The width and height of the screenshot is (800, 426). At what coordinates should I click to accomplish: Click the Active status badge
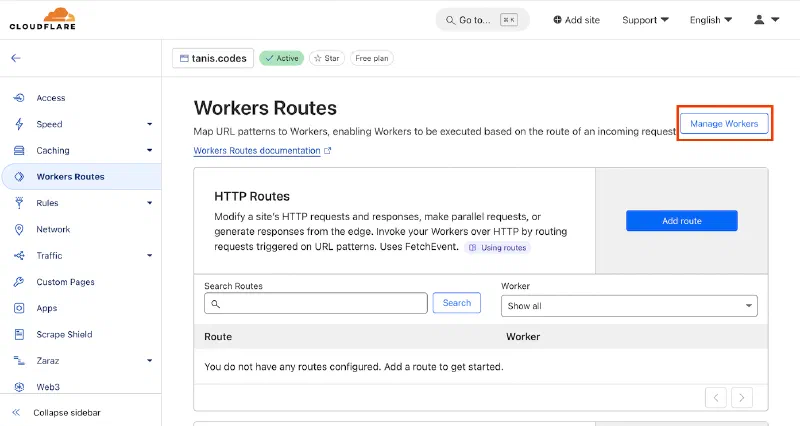coord(282,58)
